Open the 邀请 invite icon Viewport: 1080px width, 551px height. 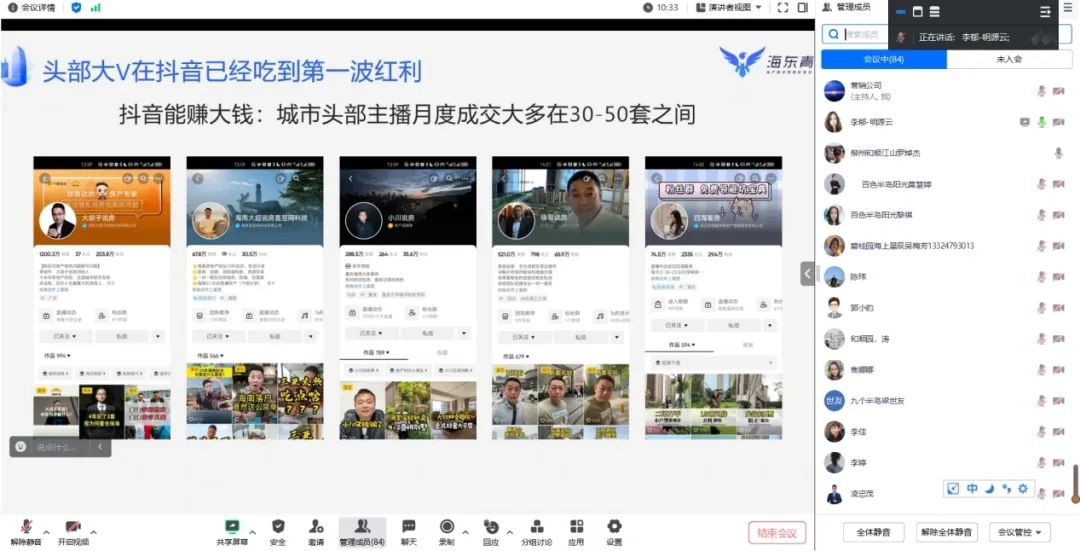point(316,526)
